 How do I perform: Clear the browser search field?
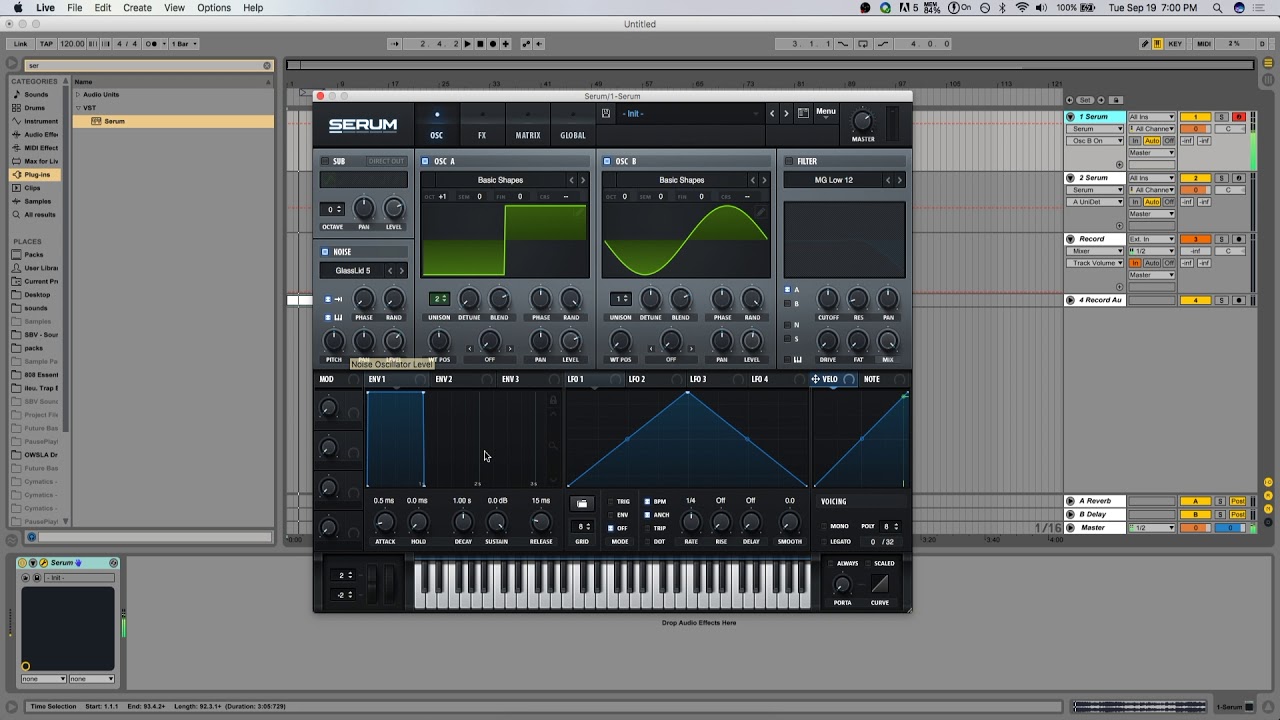point(267,66)
